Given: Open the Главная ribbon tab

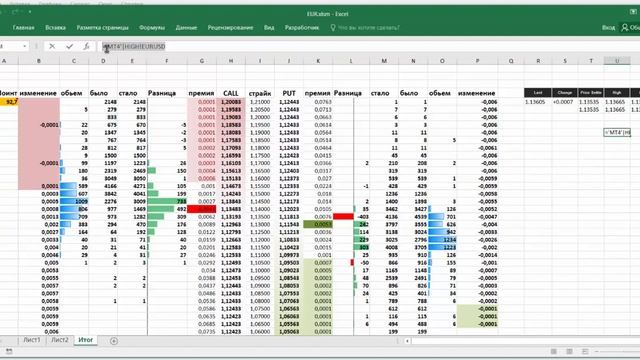Looking at the screenshot, I should pos(24,28).
